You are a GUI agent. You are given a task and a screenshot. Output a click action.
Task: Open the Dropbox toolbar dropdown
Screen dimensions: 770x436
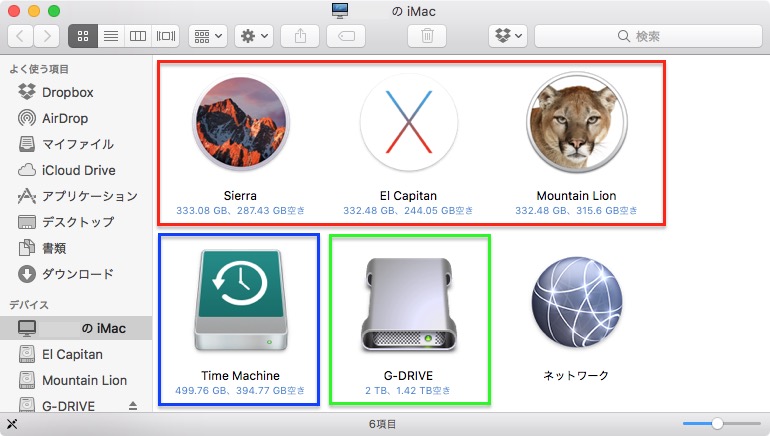[x=508, y=36]
